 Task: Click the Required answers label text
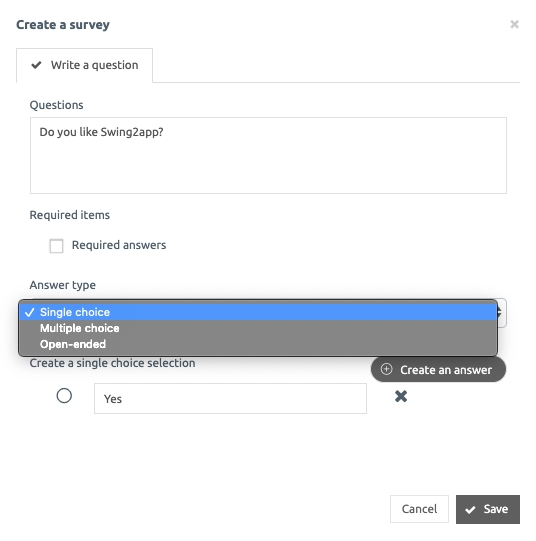(x=119, y=245)
